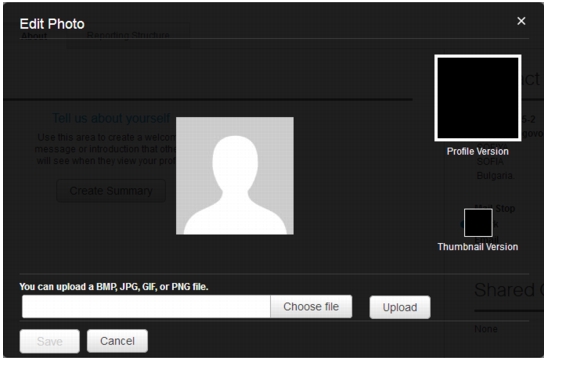This screenshot has height=378, width=576.
Task: Select the Profile Version preview box
Action: coord(478,98)
